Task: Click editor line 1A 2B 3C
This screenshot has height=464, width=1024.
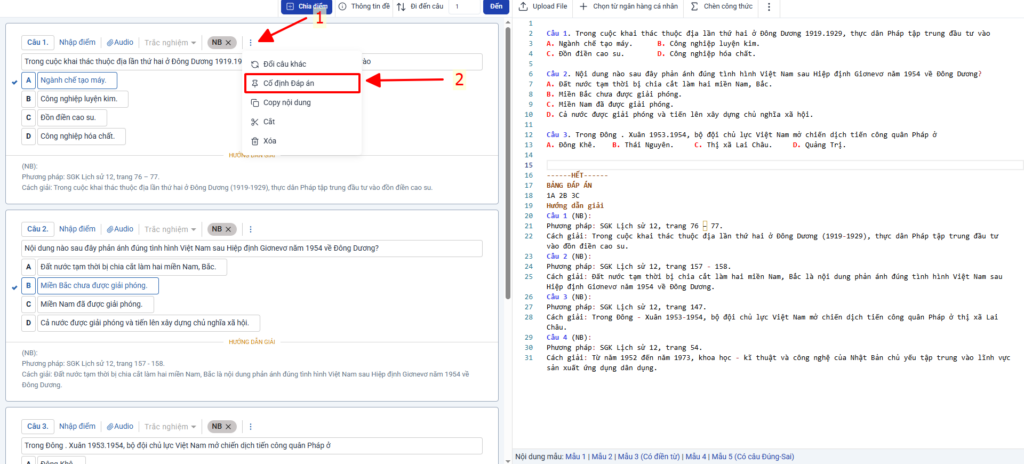Action: (x=562, y=195)
